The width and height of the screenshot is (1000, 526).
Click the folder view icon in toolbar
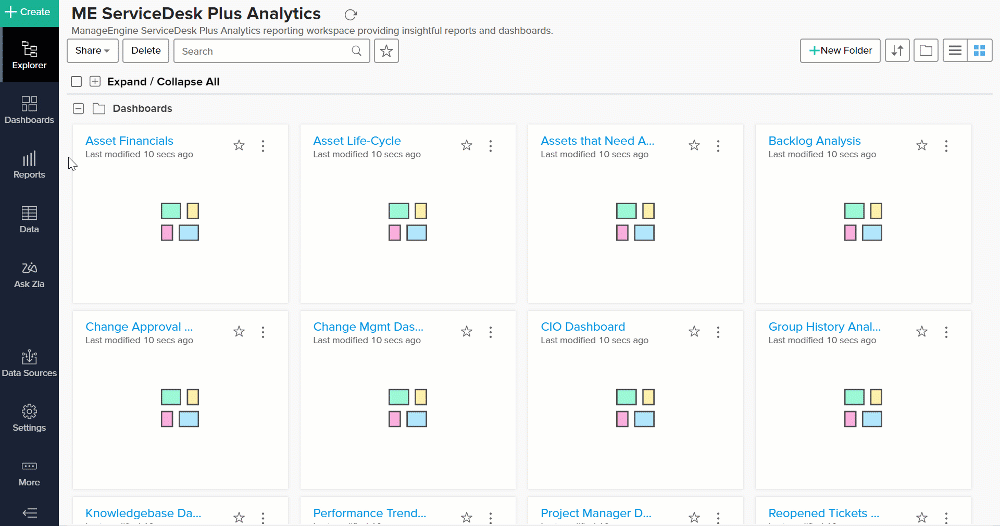tap(926, 50)
